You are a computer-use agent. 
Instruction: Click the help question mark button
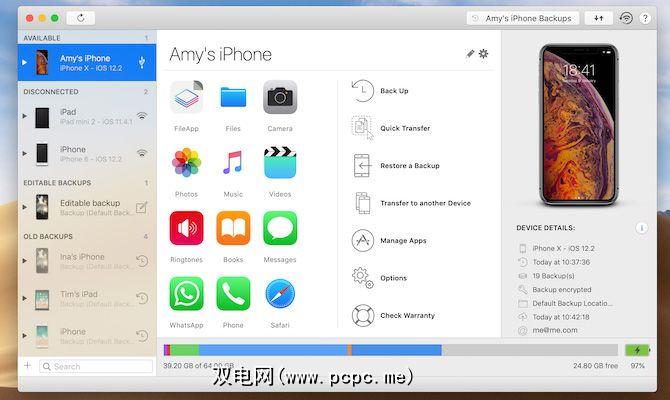coord(645,18)
